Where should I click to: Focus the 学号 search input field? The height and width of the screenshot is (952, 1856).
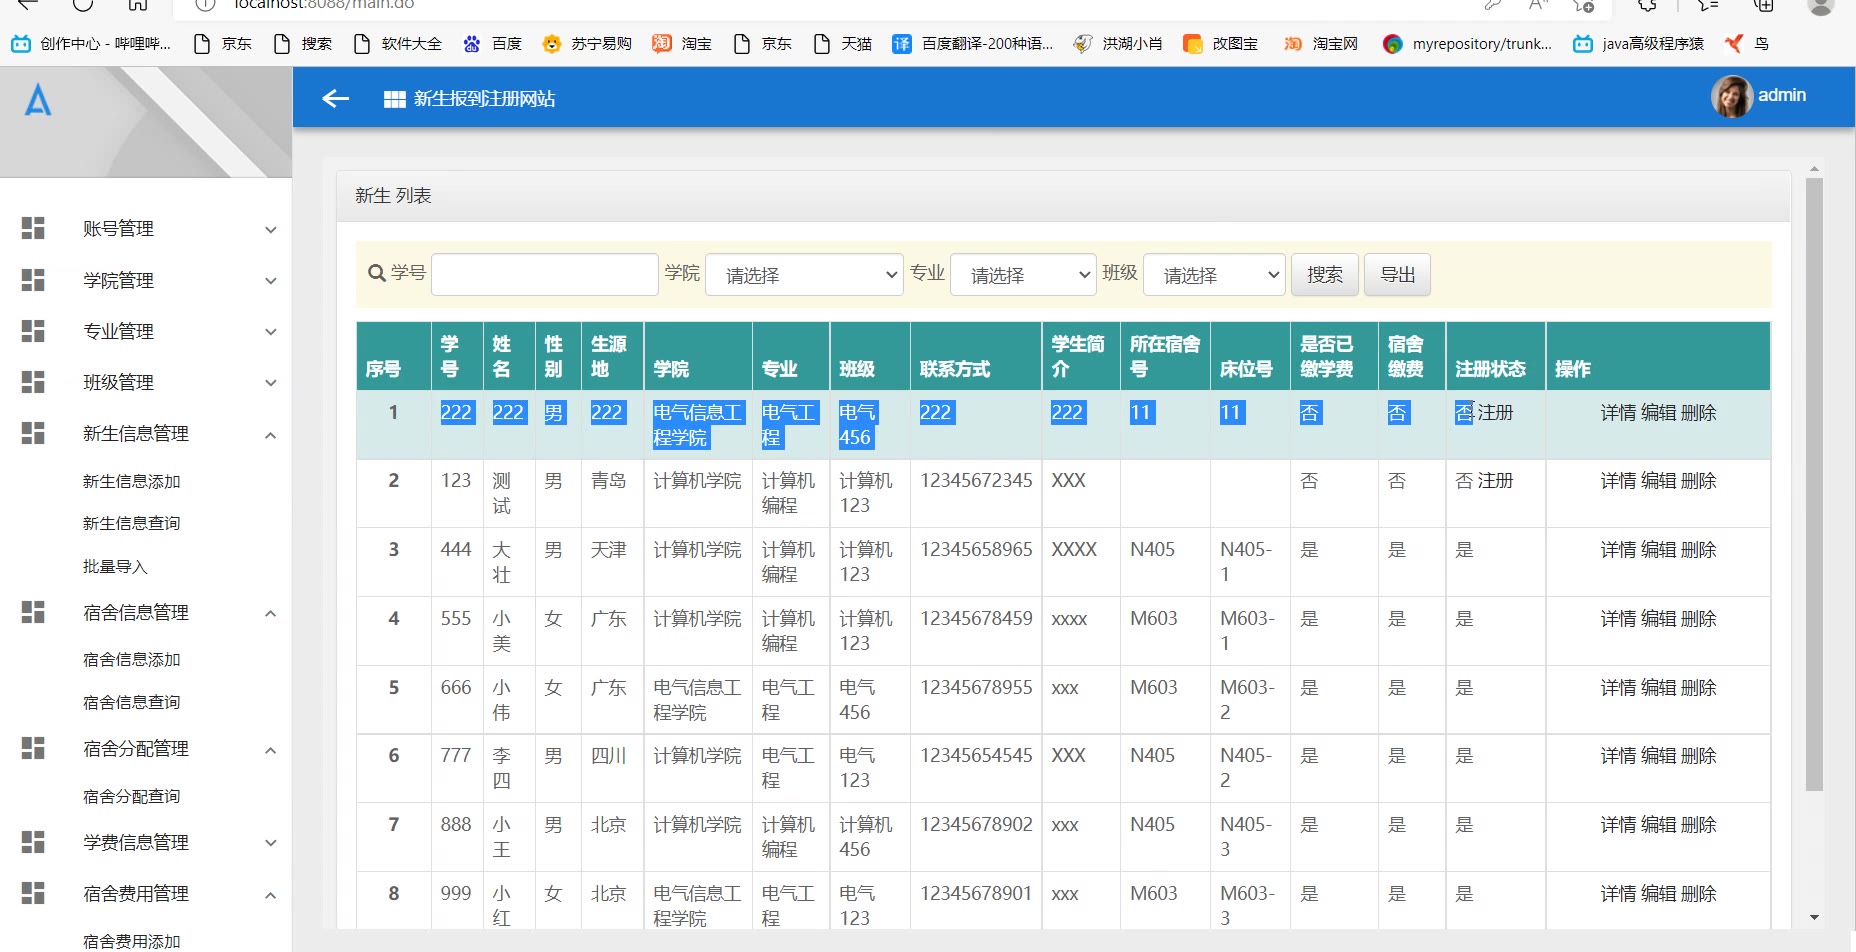[544, 274]
